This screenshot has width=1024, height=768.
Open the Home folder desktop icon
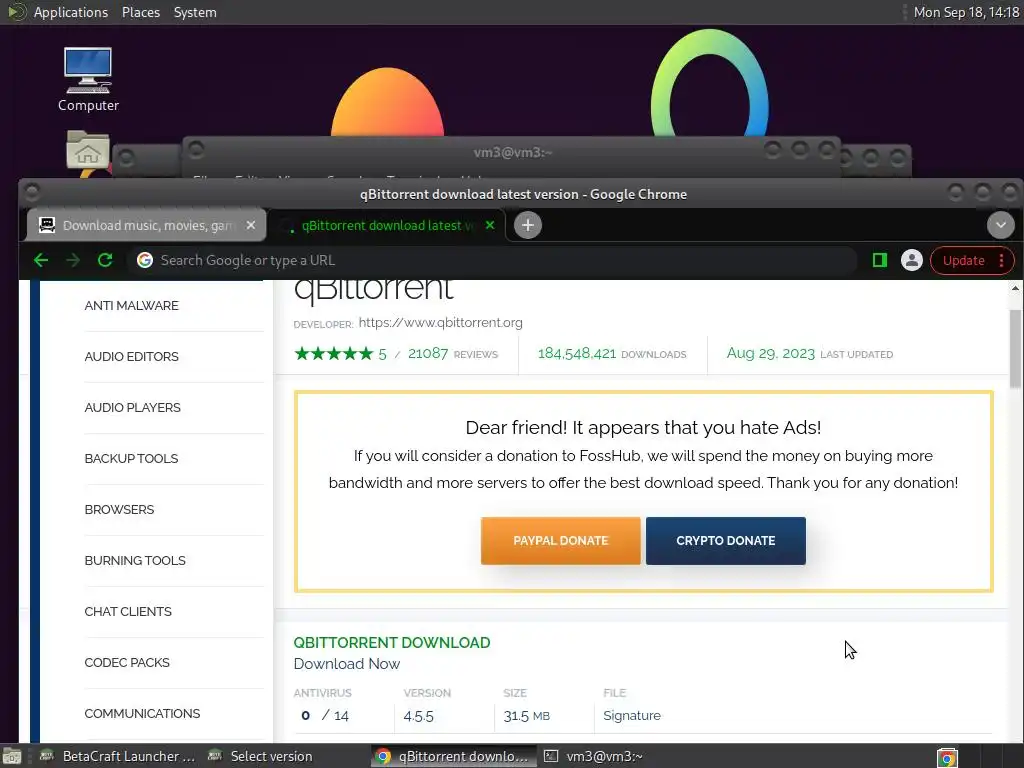coord(88,150)
